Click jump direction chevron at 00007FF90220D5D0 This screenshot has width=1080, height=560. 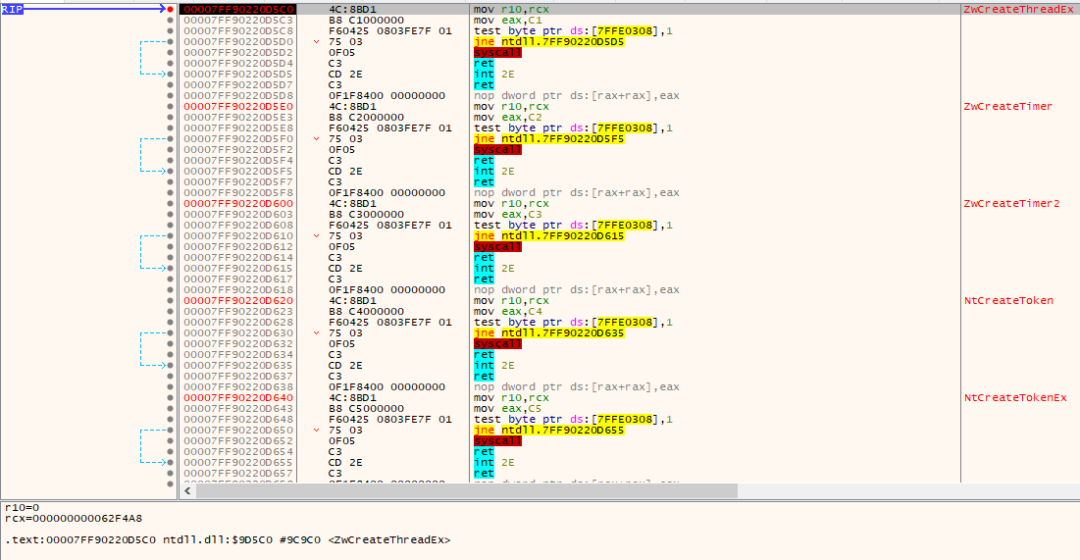click(316, 42)
